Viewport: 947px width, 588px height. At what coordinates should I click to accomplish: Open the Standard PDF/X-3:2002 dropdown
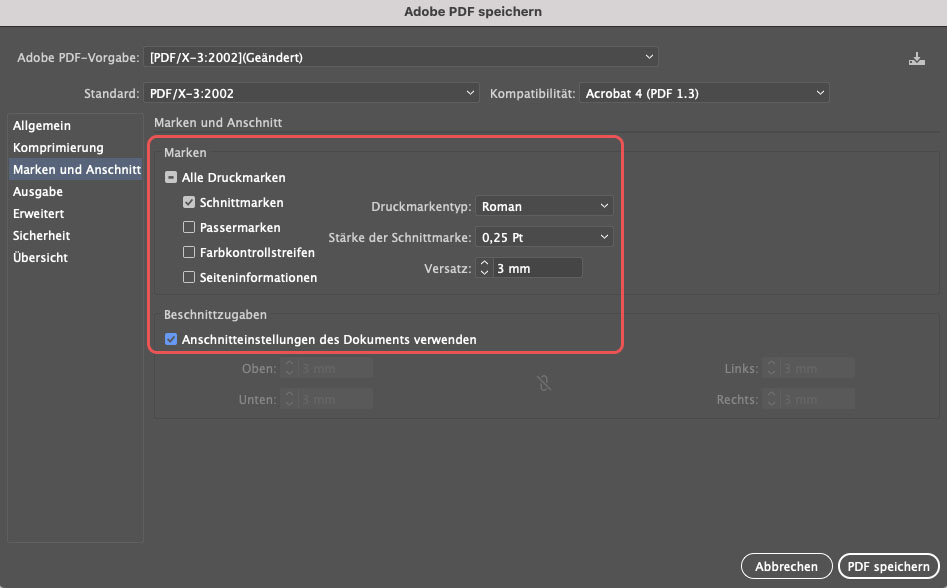pos(311,93)
